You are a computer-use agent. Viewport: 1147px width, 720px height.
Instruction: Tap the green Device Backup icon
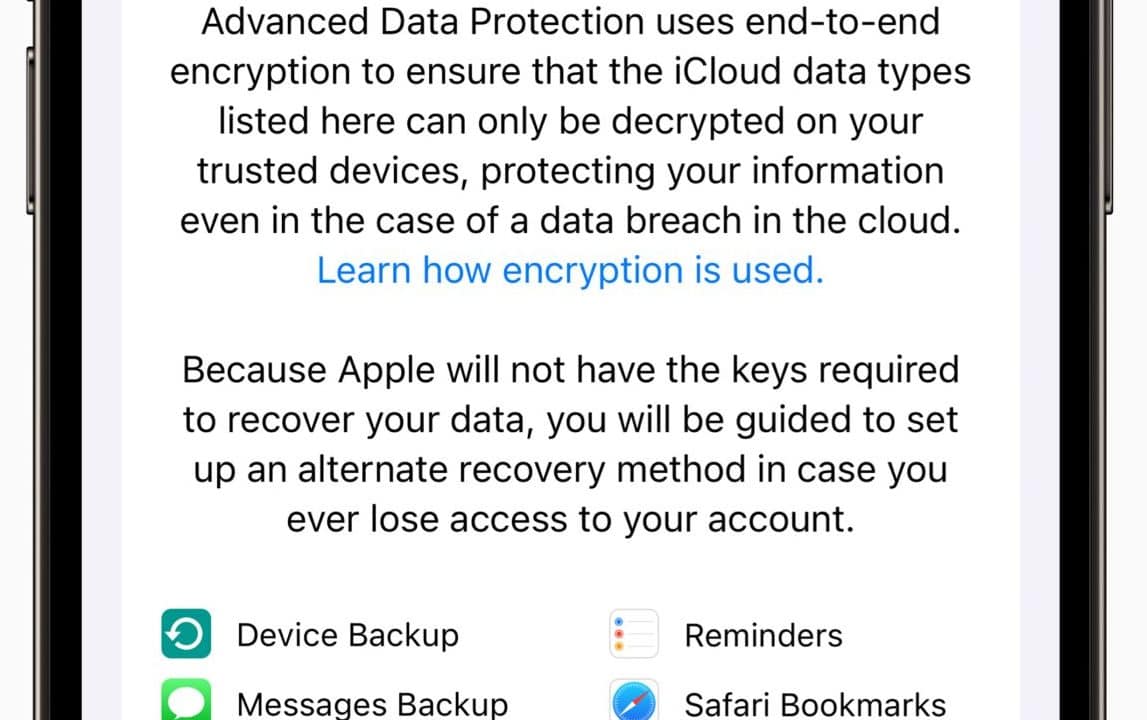(186, 634)
